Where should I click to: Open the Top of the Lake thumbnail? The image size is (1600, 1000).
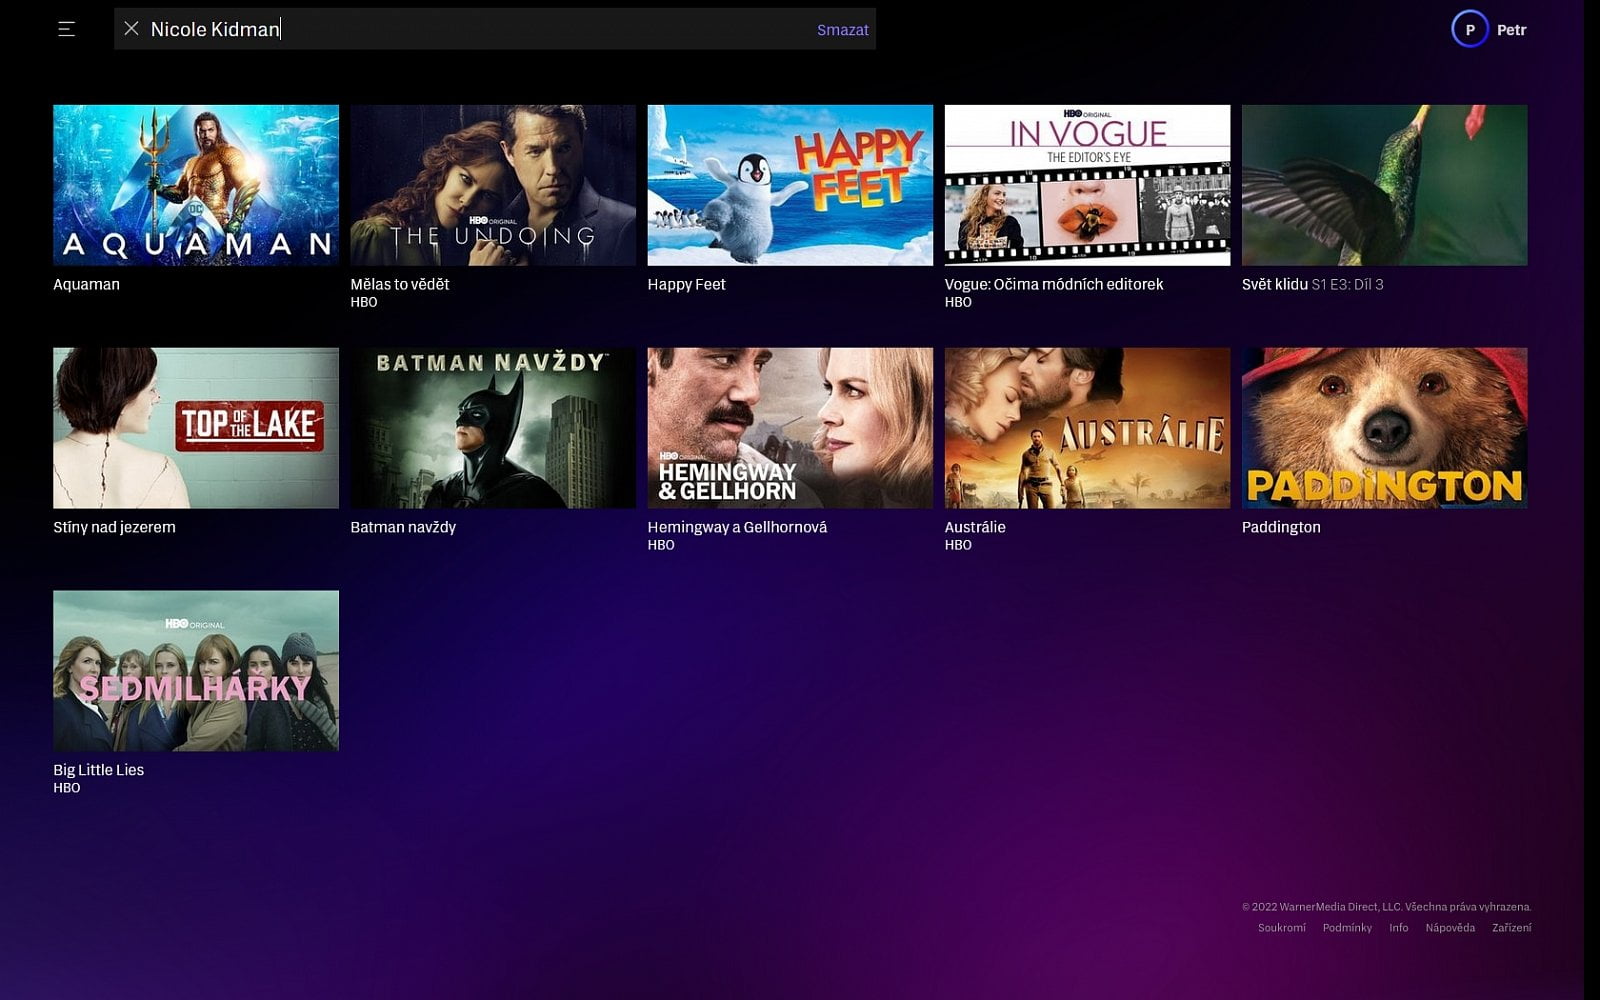196,428
